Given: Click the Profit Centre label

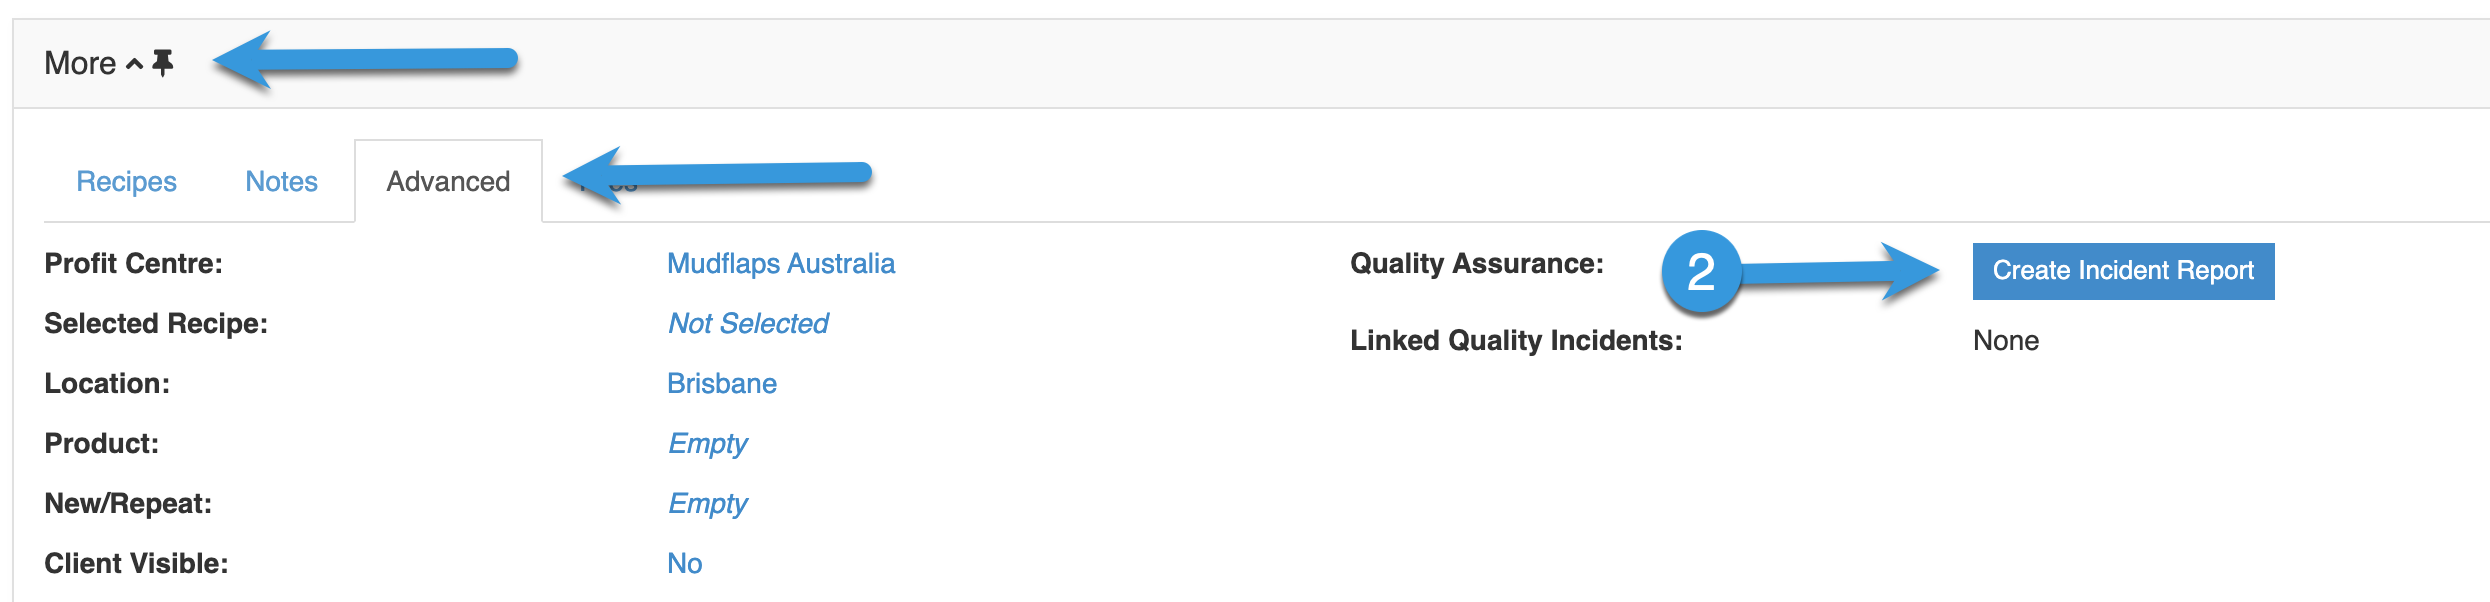Looking at the screenshot, I should 134,264.
